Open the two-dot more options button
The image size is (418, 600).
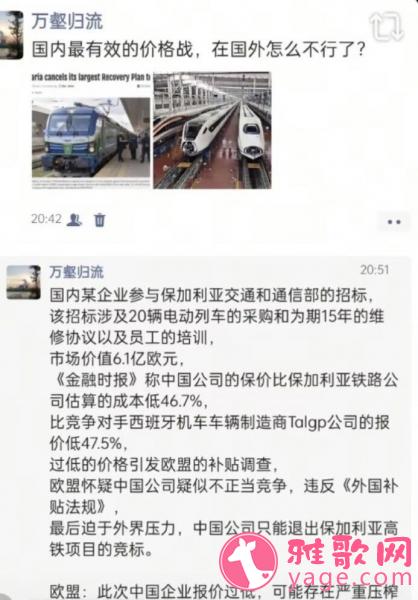tap(394, 222)
